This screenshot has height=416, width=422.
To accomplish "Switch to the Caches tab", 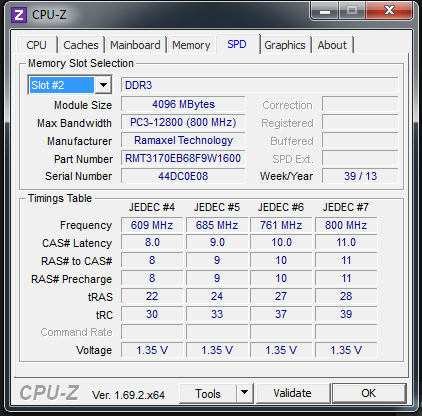I will point(81,45).
